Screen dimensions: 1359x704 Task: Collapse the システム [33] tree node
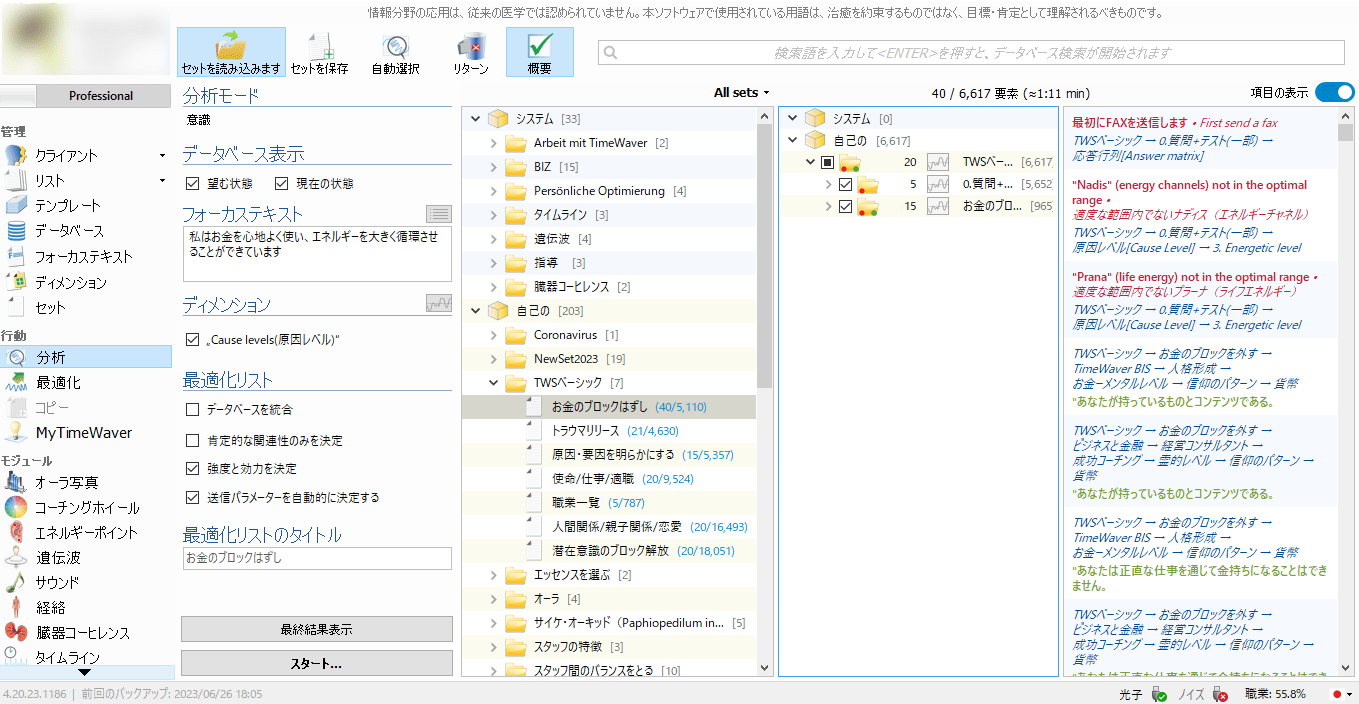tap(476, 119)
